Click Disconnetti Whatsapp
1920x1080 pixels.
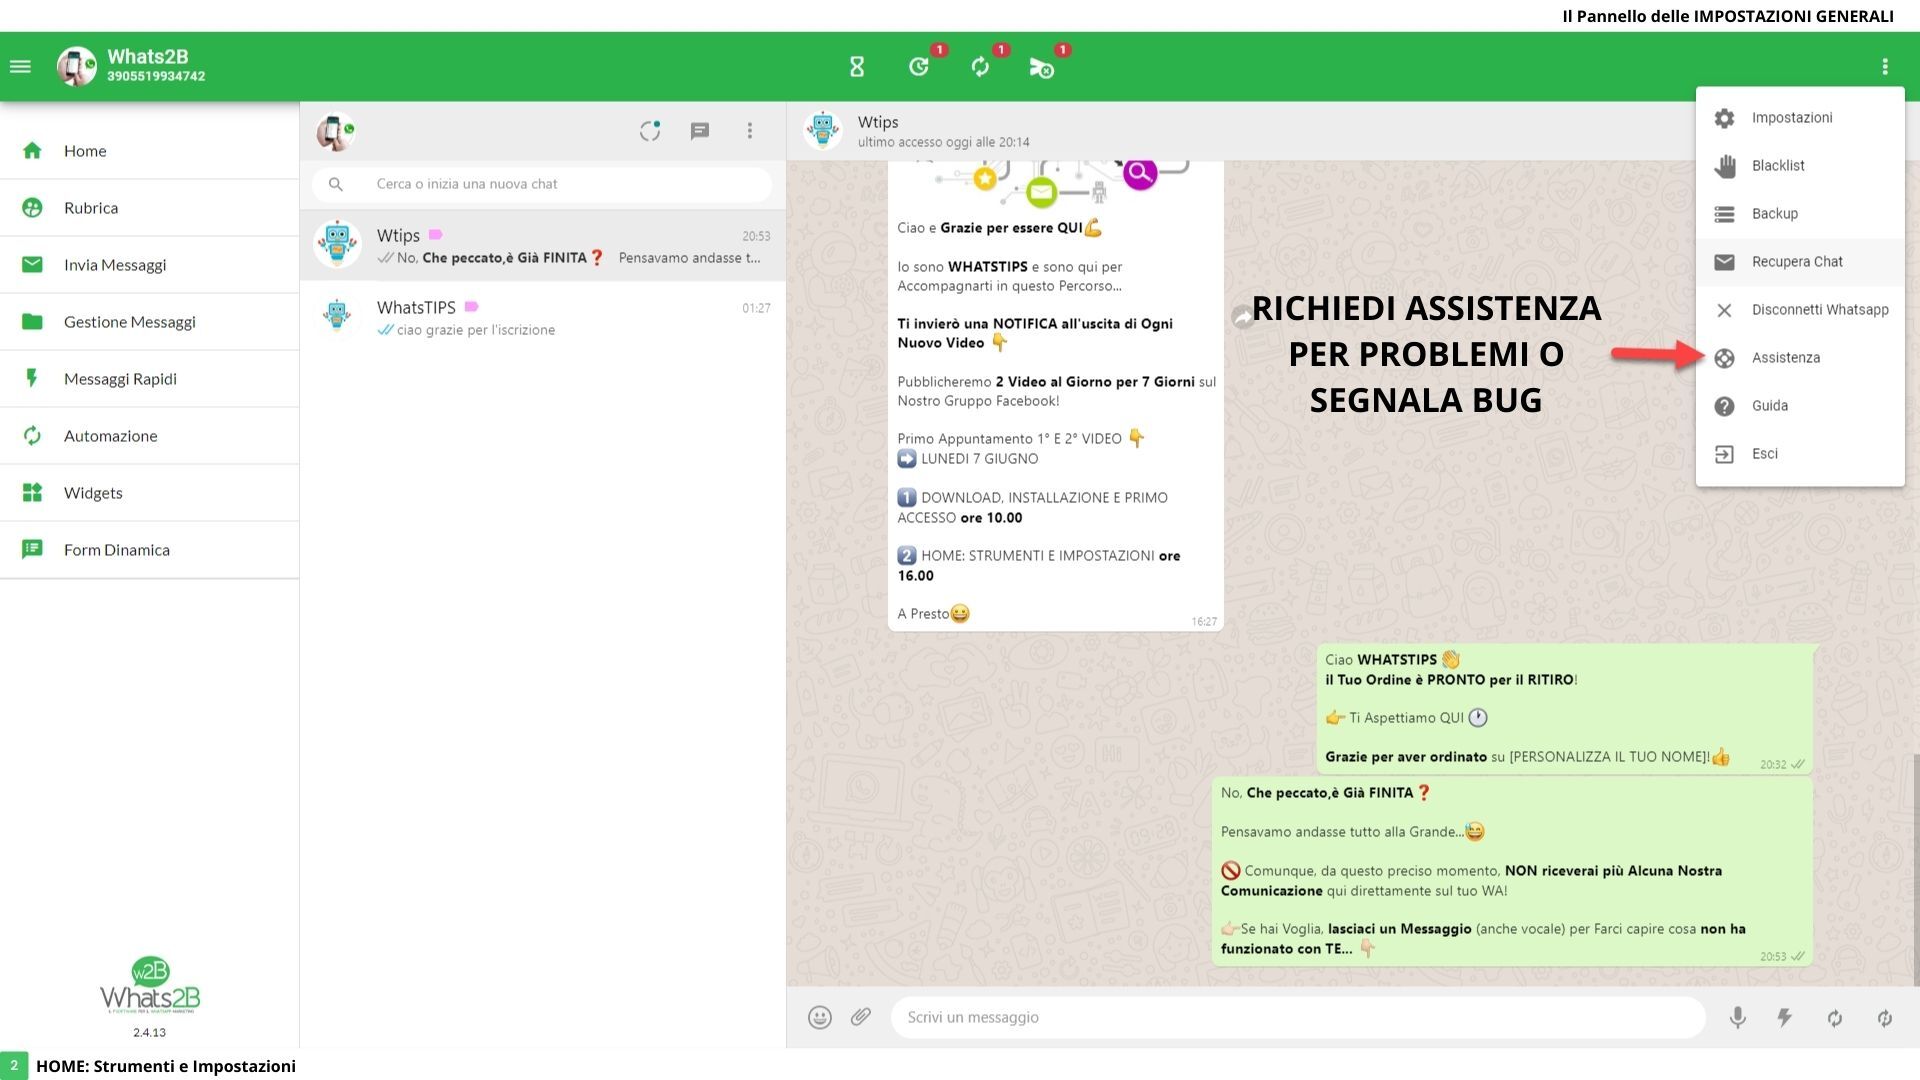(x=1800, y=310)
